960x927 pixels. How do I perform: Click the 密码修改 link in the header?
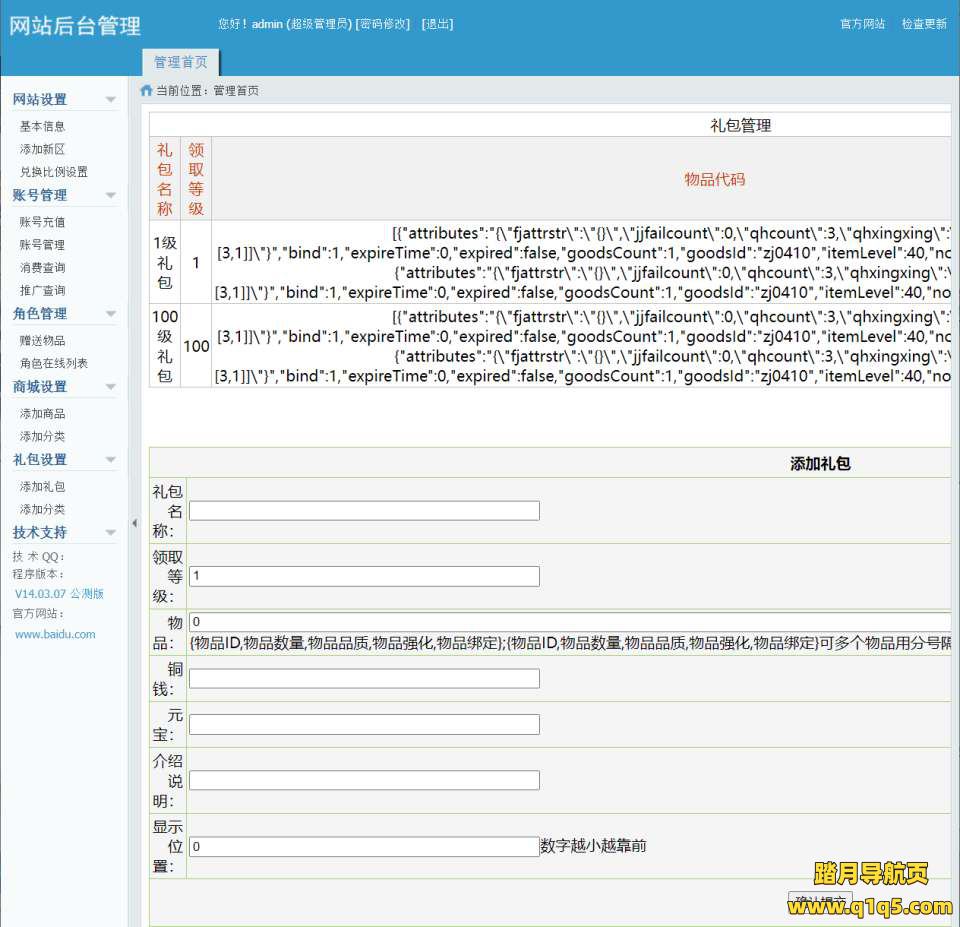pyautogui.click(x=383, y=24)
